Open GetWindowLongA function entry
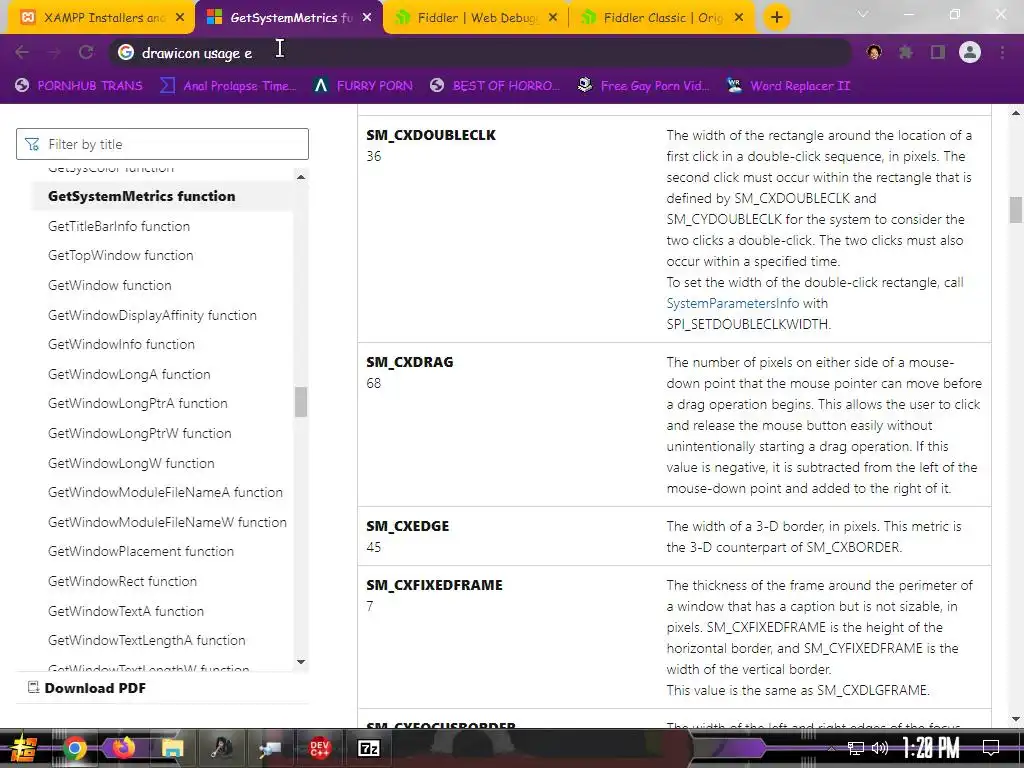Viewport: 1024px width, 768px height. [x=129, y=374]
